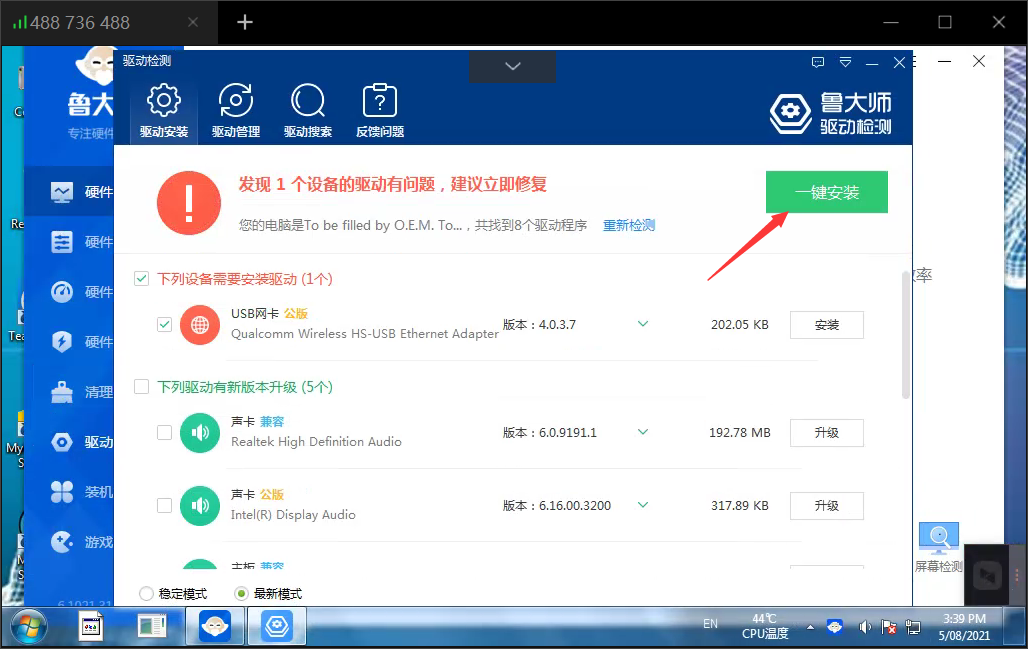Select the 稳定模式 radio button
The width and height of the screenshot is (1028, 649).
[x=147, y=594]
